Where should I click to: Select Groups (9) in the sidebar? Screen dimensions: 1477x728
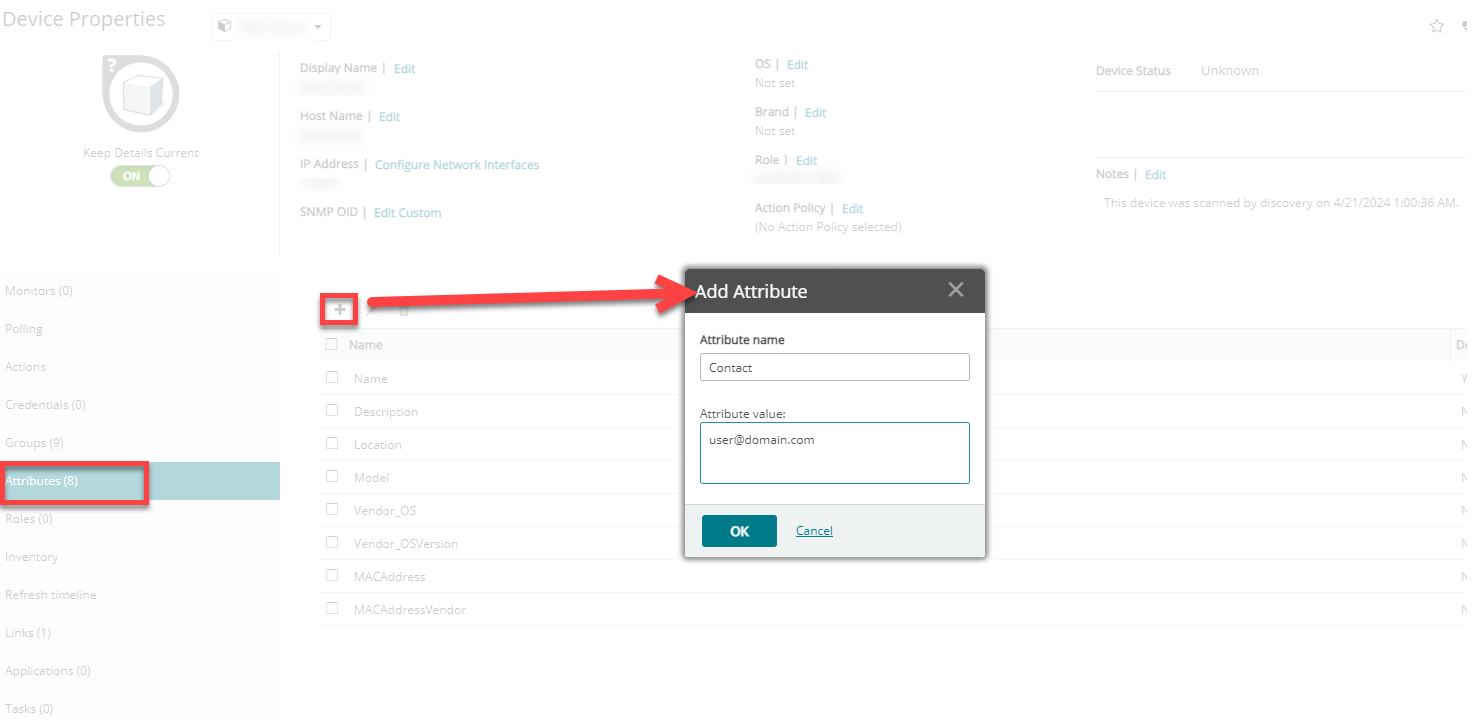34,443
